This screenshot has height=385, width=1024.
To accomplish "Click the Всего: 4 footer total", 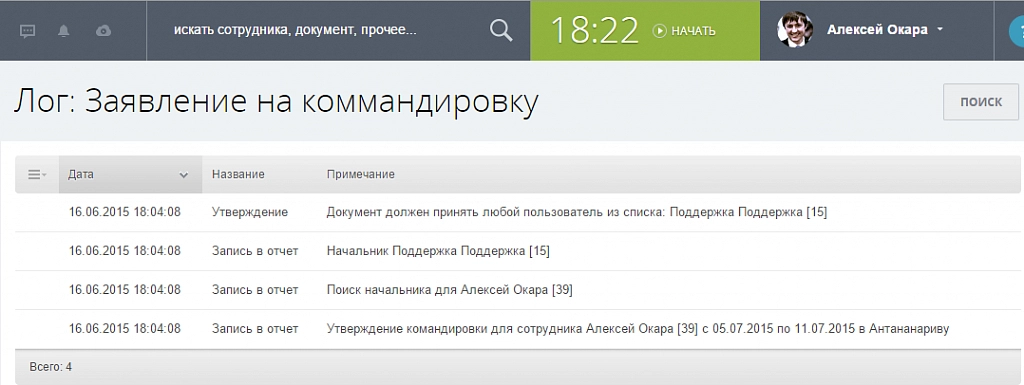I will click(x=51, y=367).
